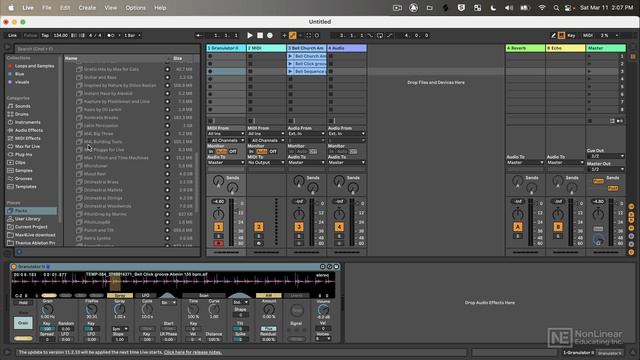640x360 pixels.
Task: Open Samples browser category
Action: click(x=23, y=171)
